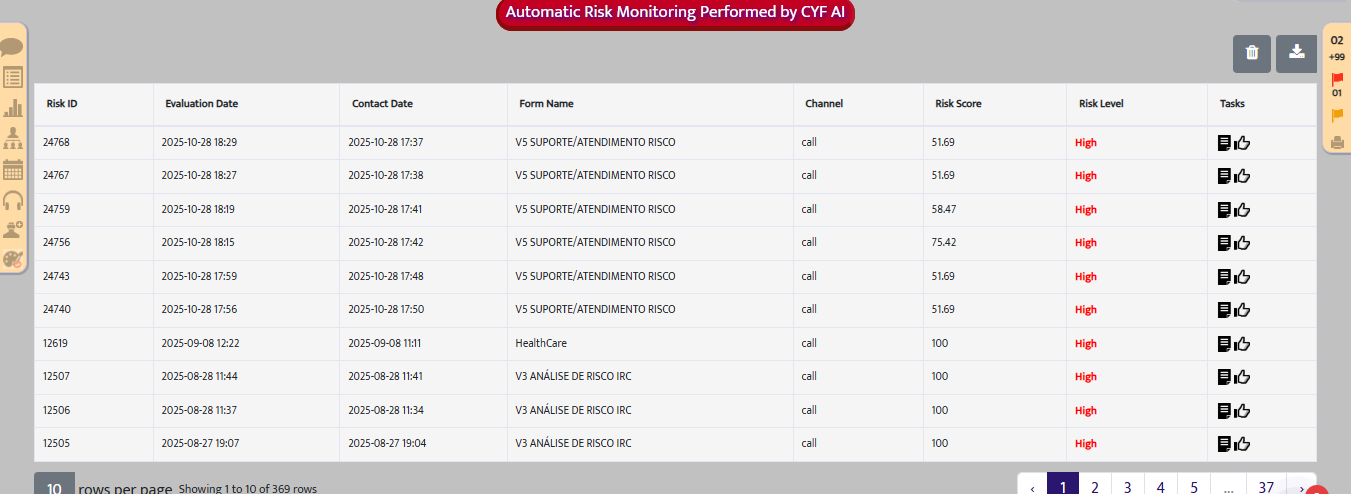Open the chat bubble icon in sidebar
The height and width of the screenshot is (494, 1351).
[12, 47]
